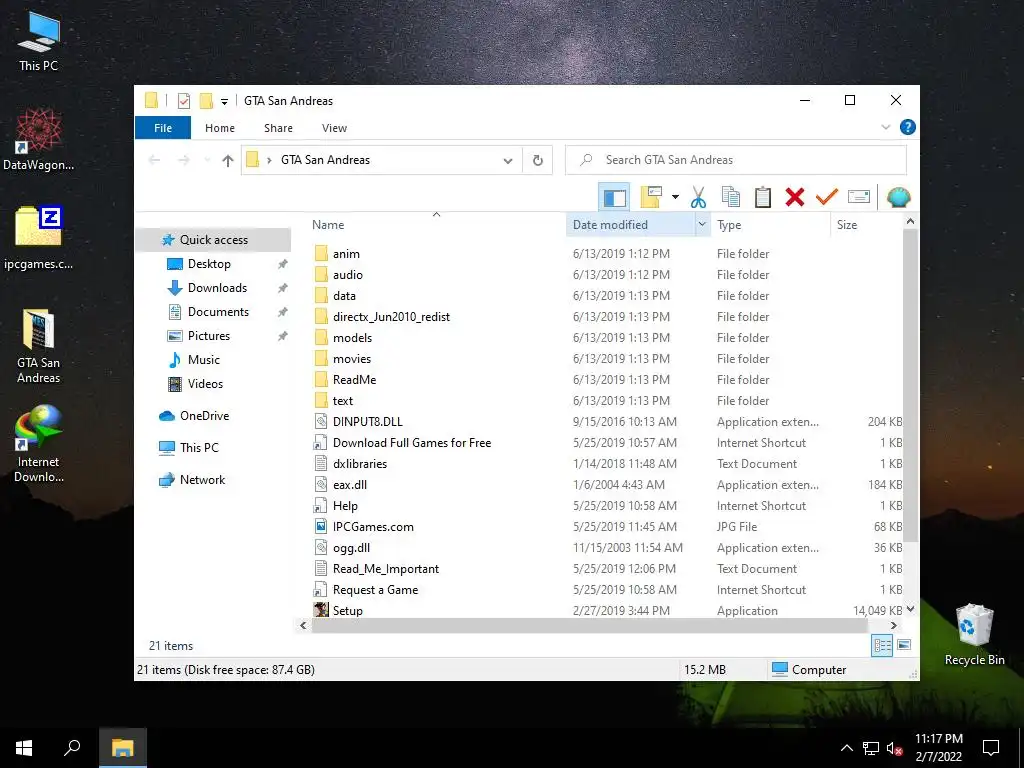Select Music in navigation pane
The width and height of the screenshot is (1024, 768).
click(203, 360)
